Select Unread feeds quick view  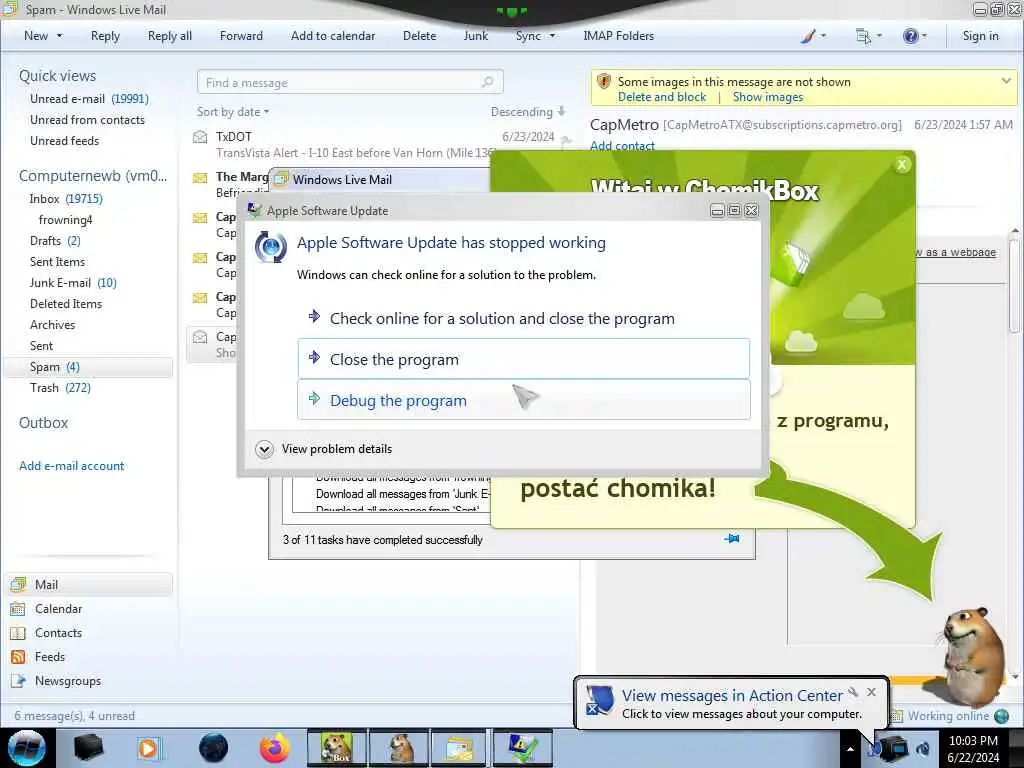(65, 140)
